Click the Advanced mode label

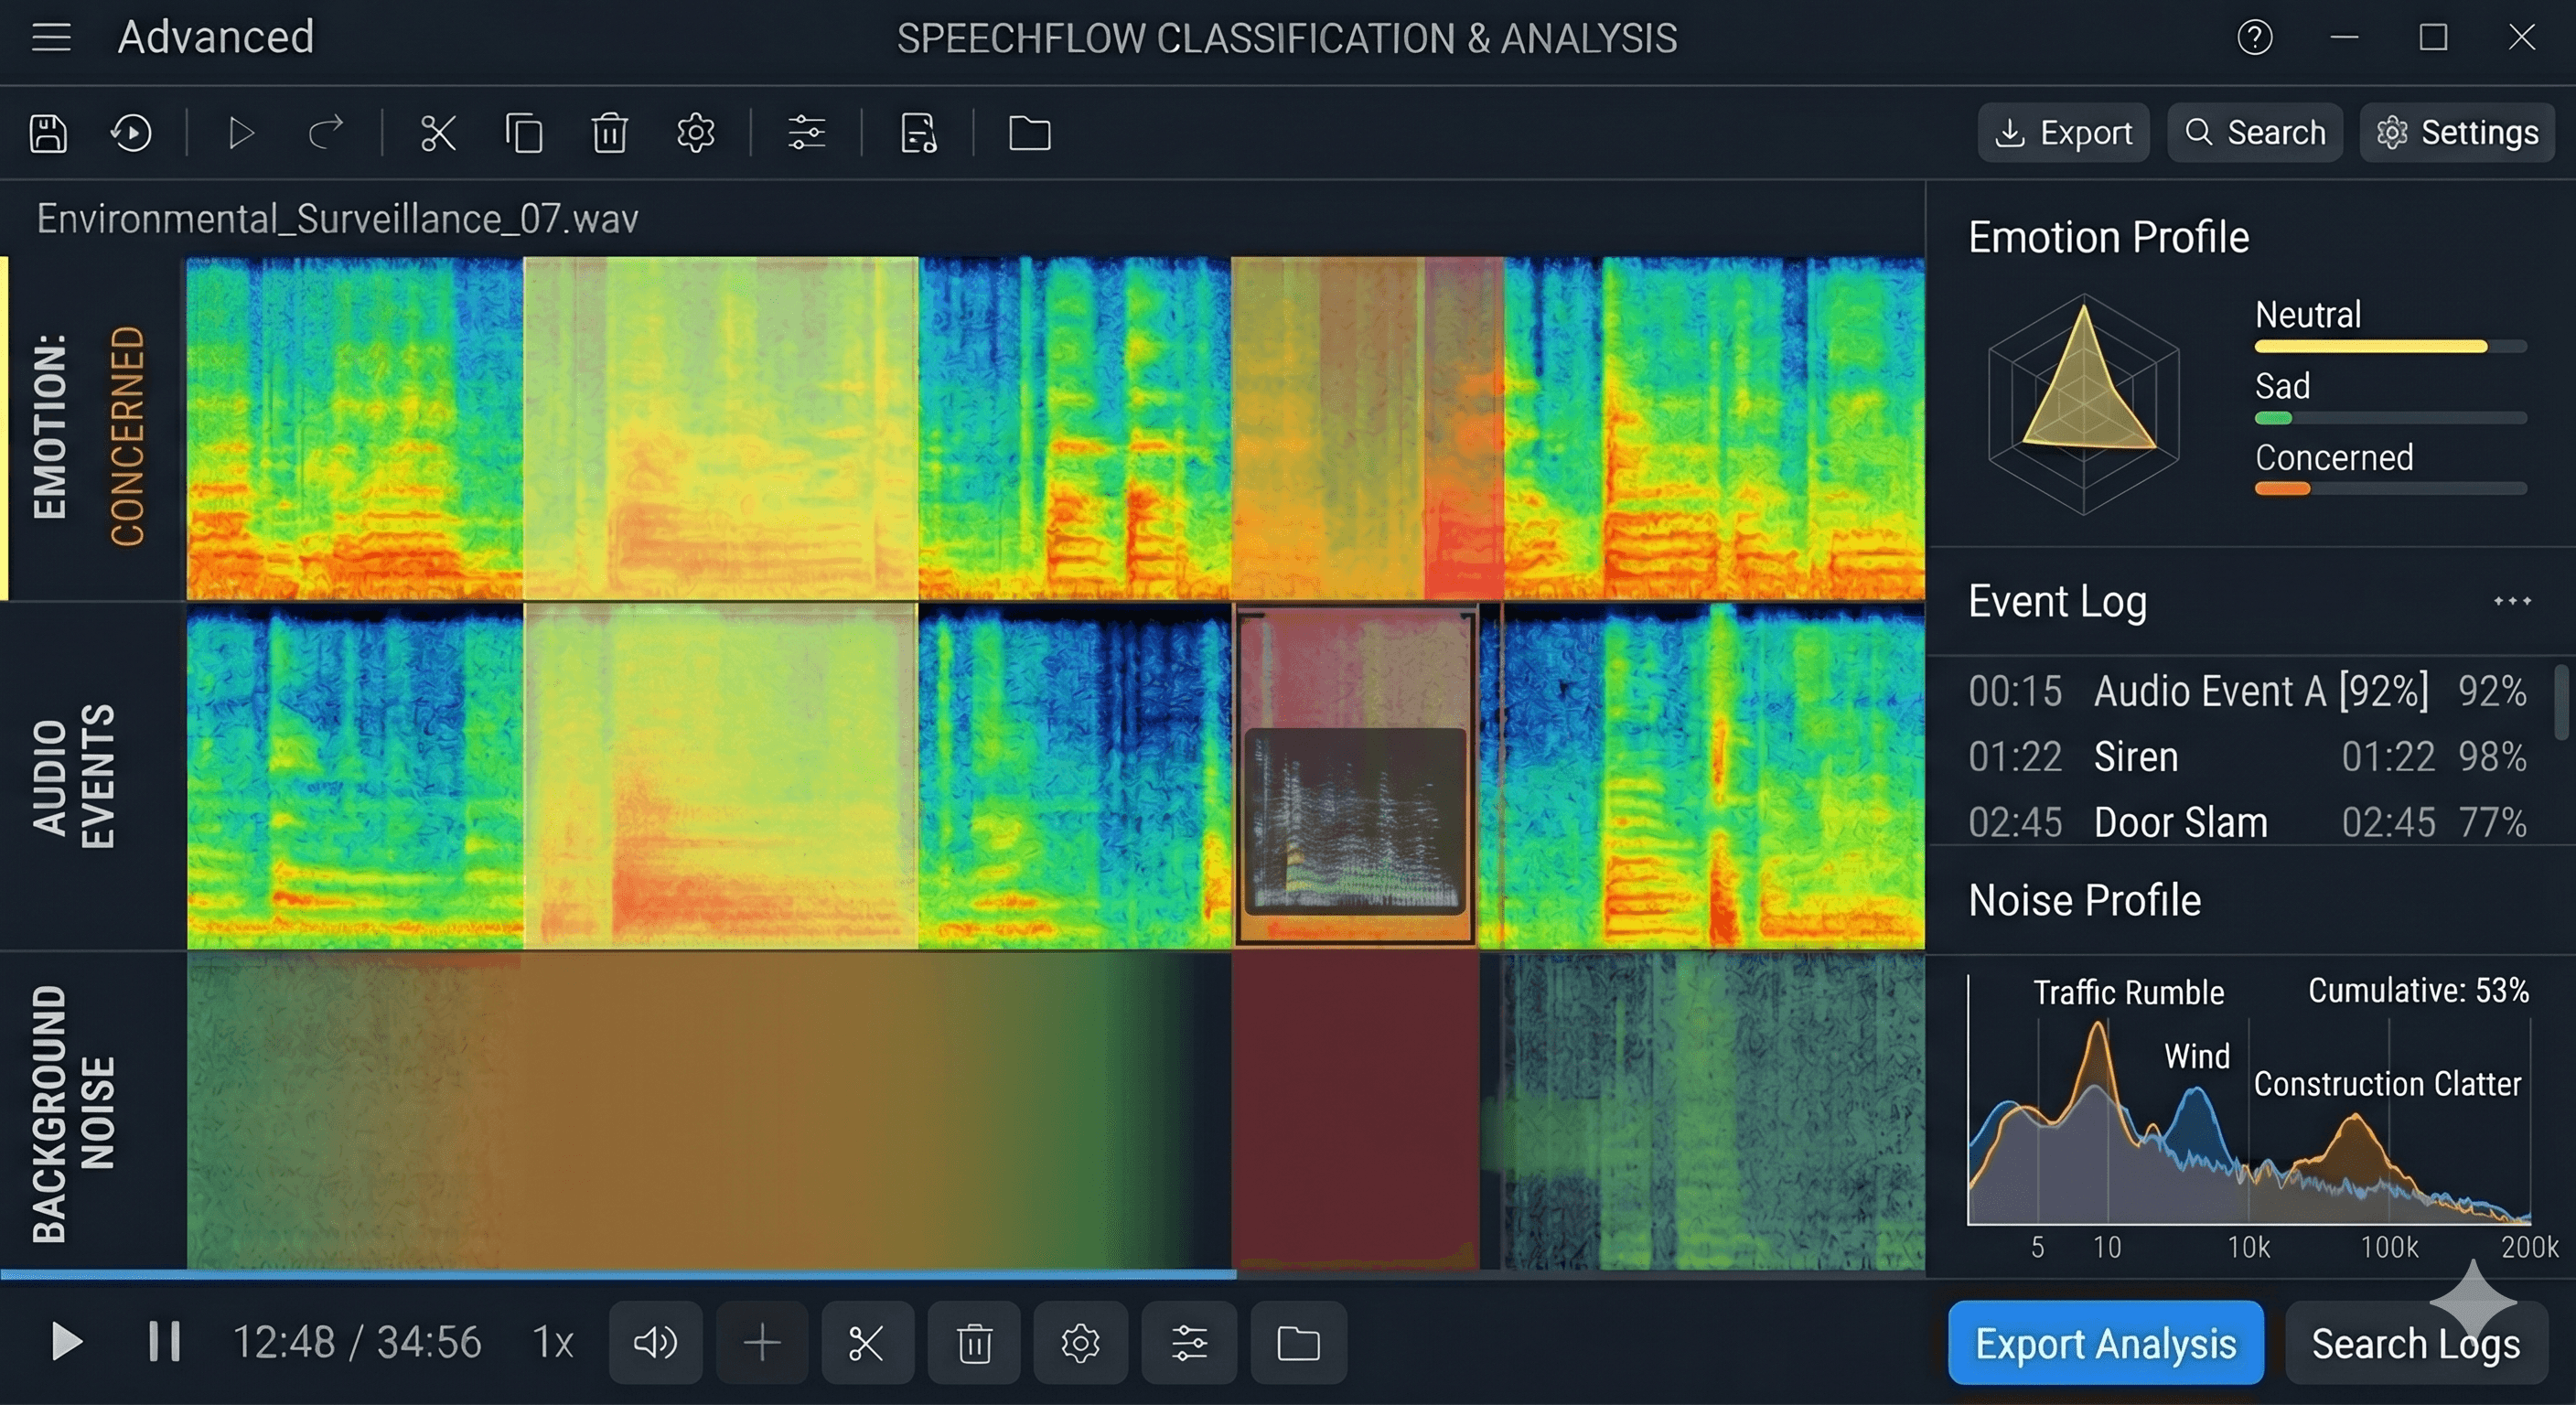pos(216,37)
